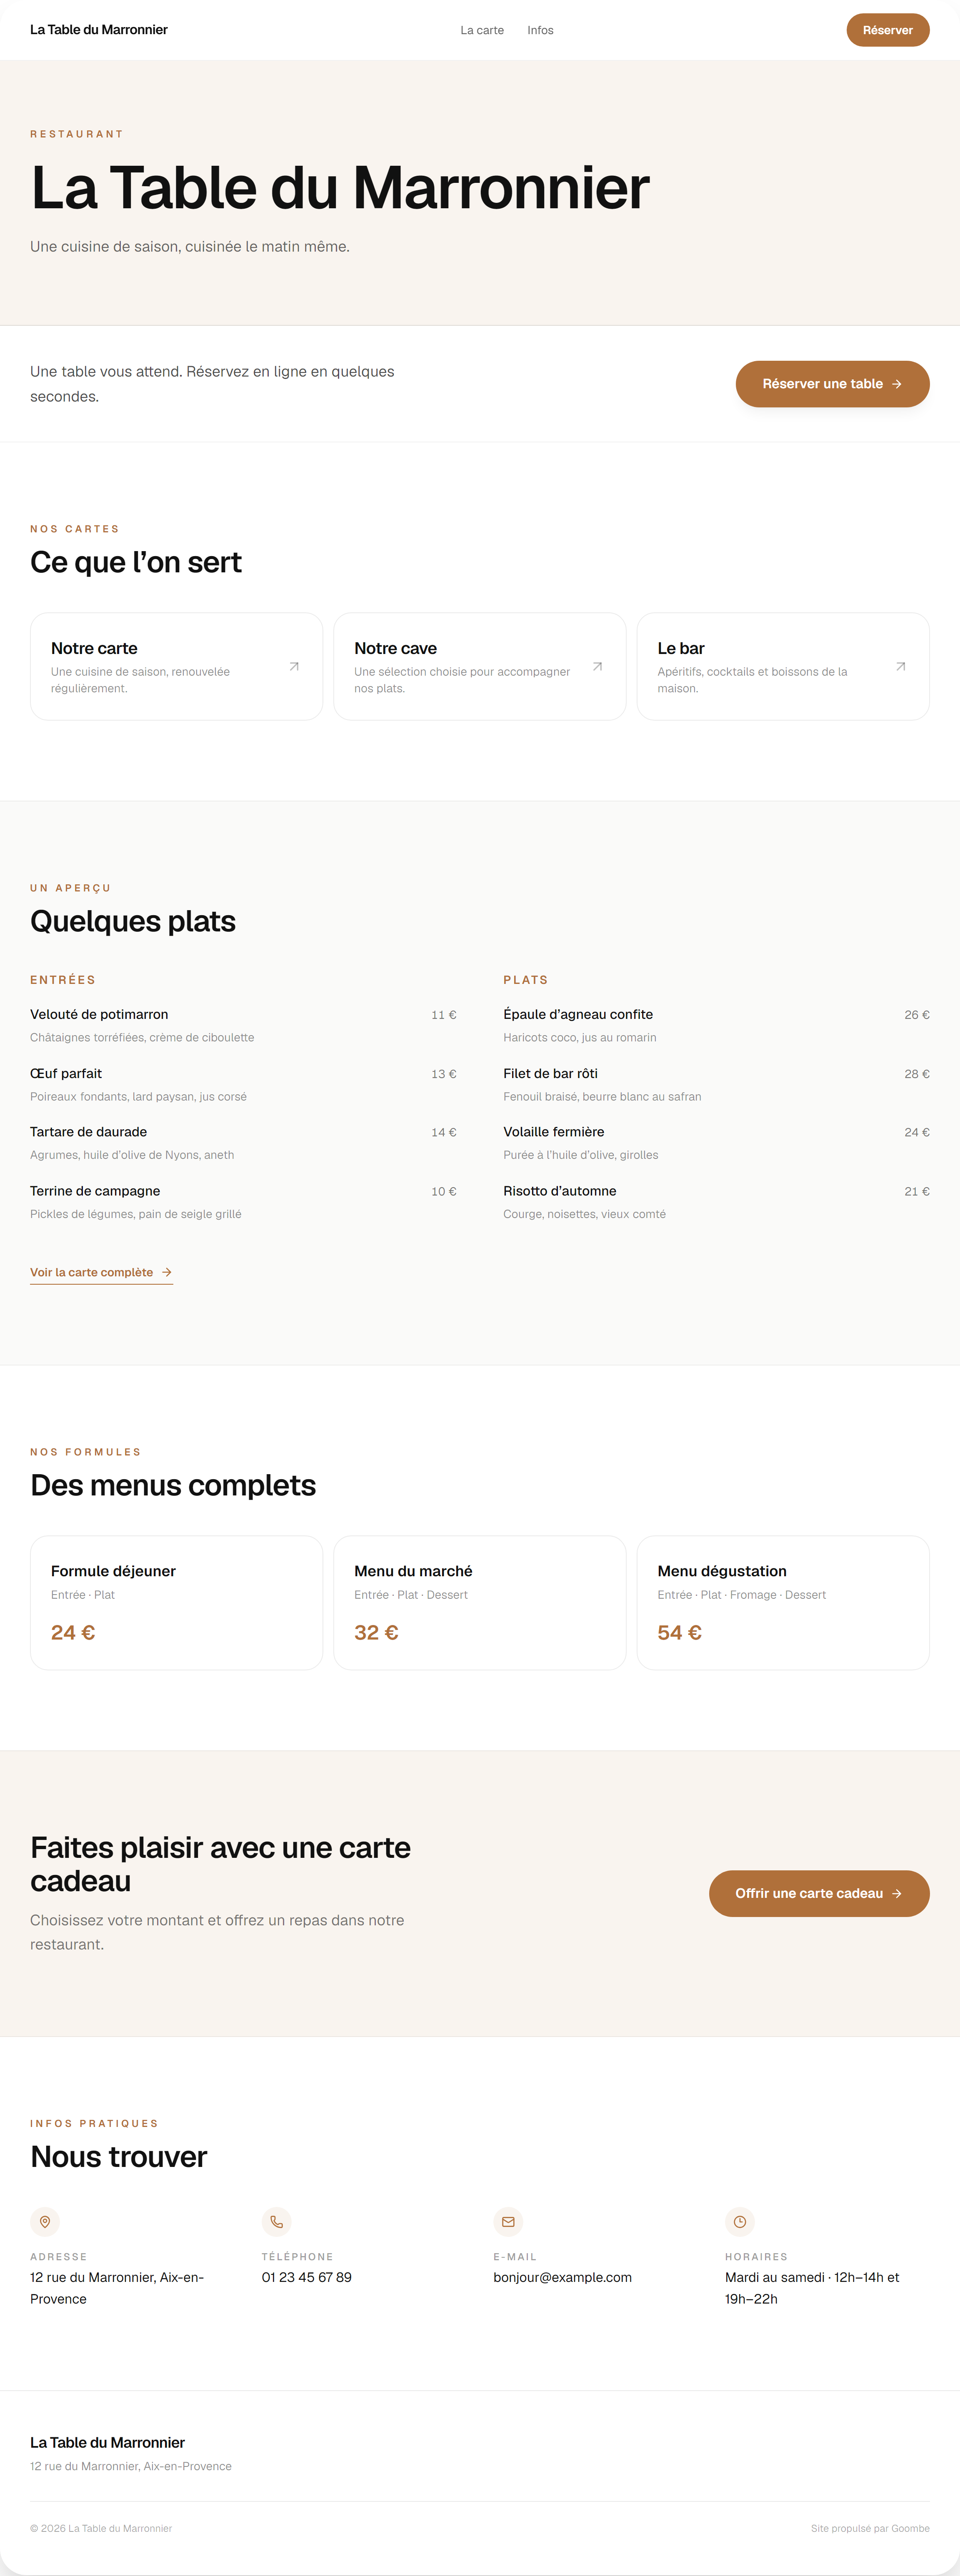Open La carte in the top navigation
Image resolution: width=960 pixels, height=2576 pixels.
tap(482, 30)
